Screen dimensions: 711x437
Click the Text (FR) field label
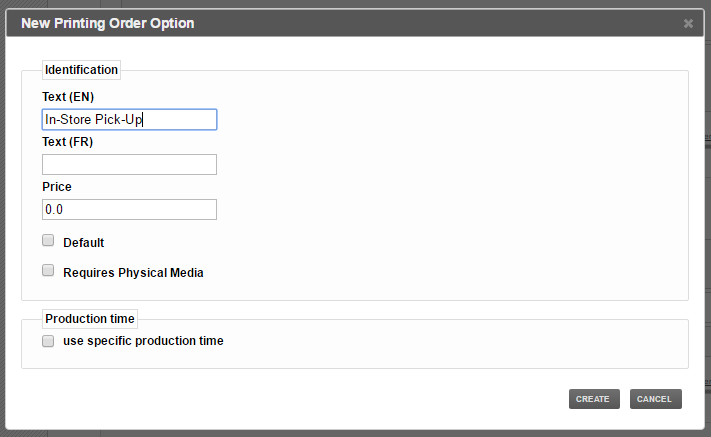(x=68, y=142)
